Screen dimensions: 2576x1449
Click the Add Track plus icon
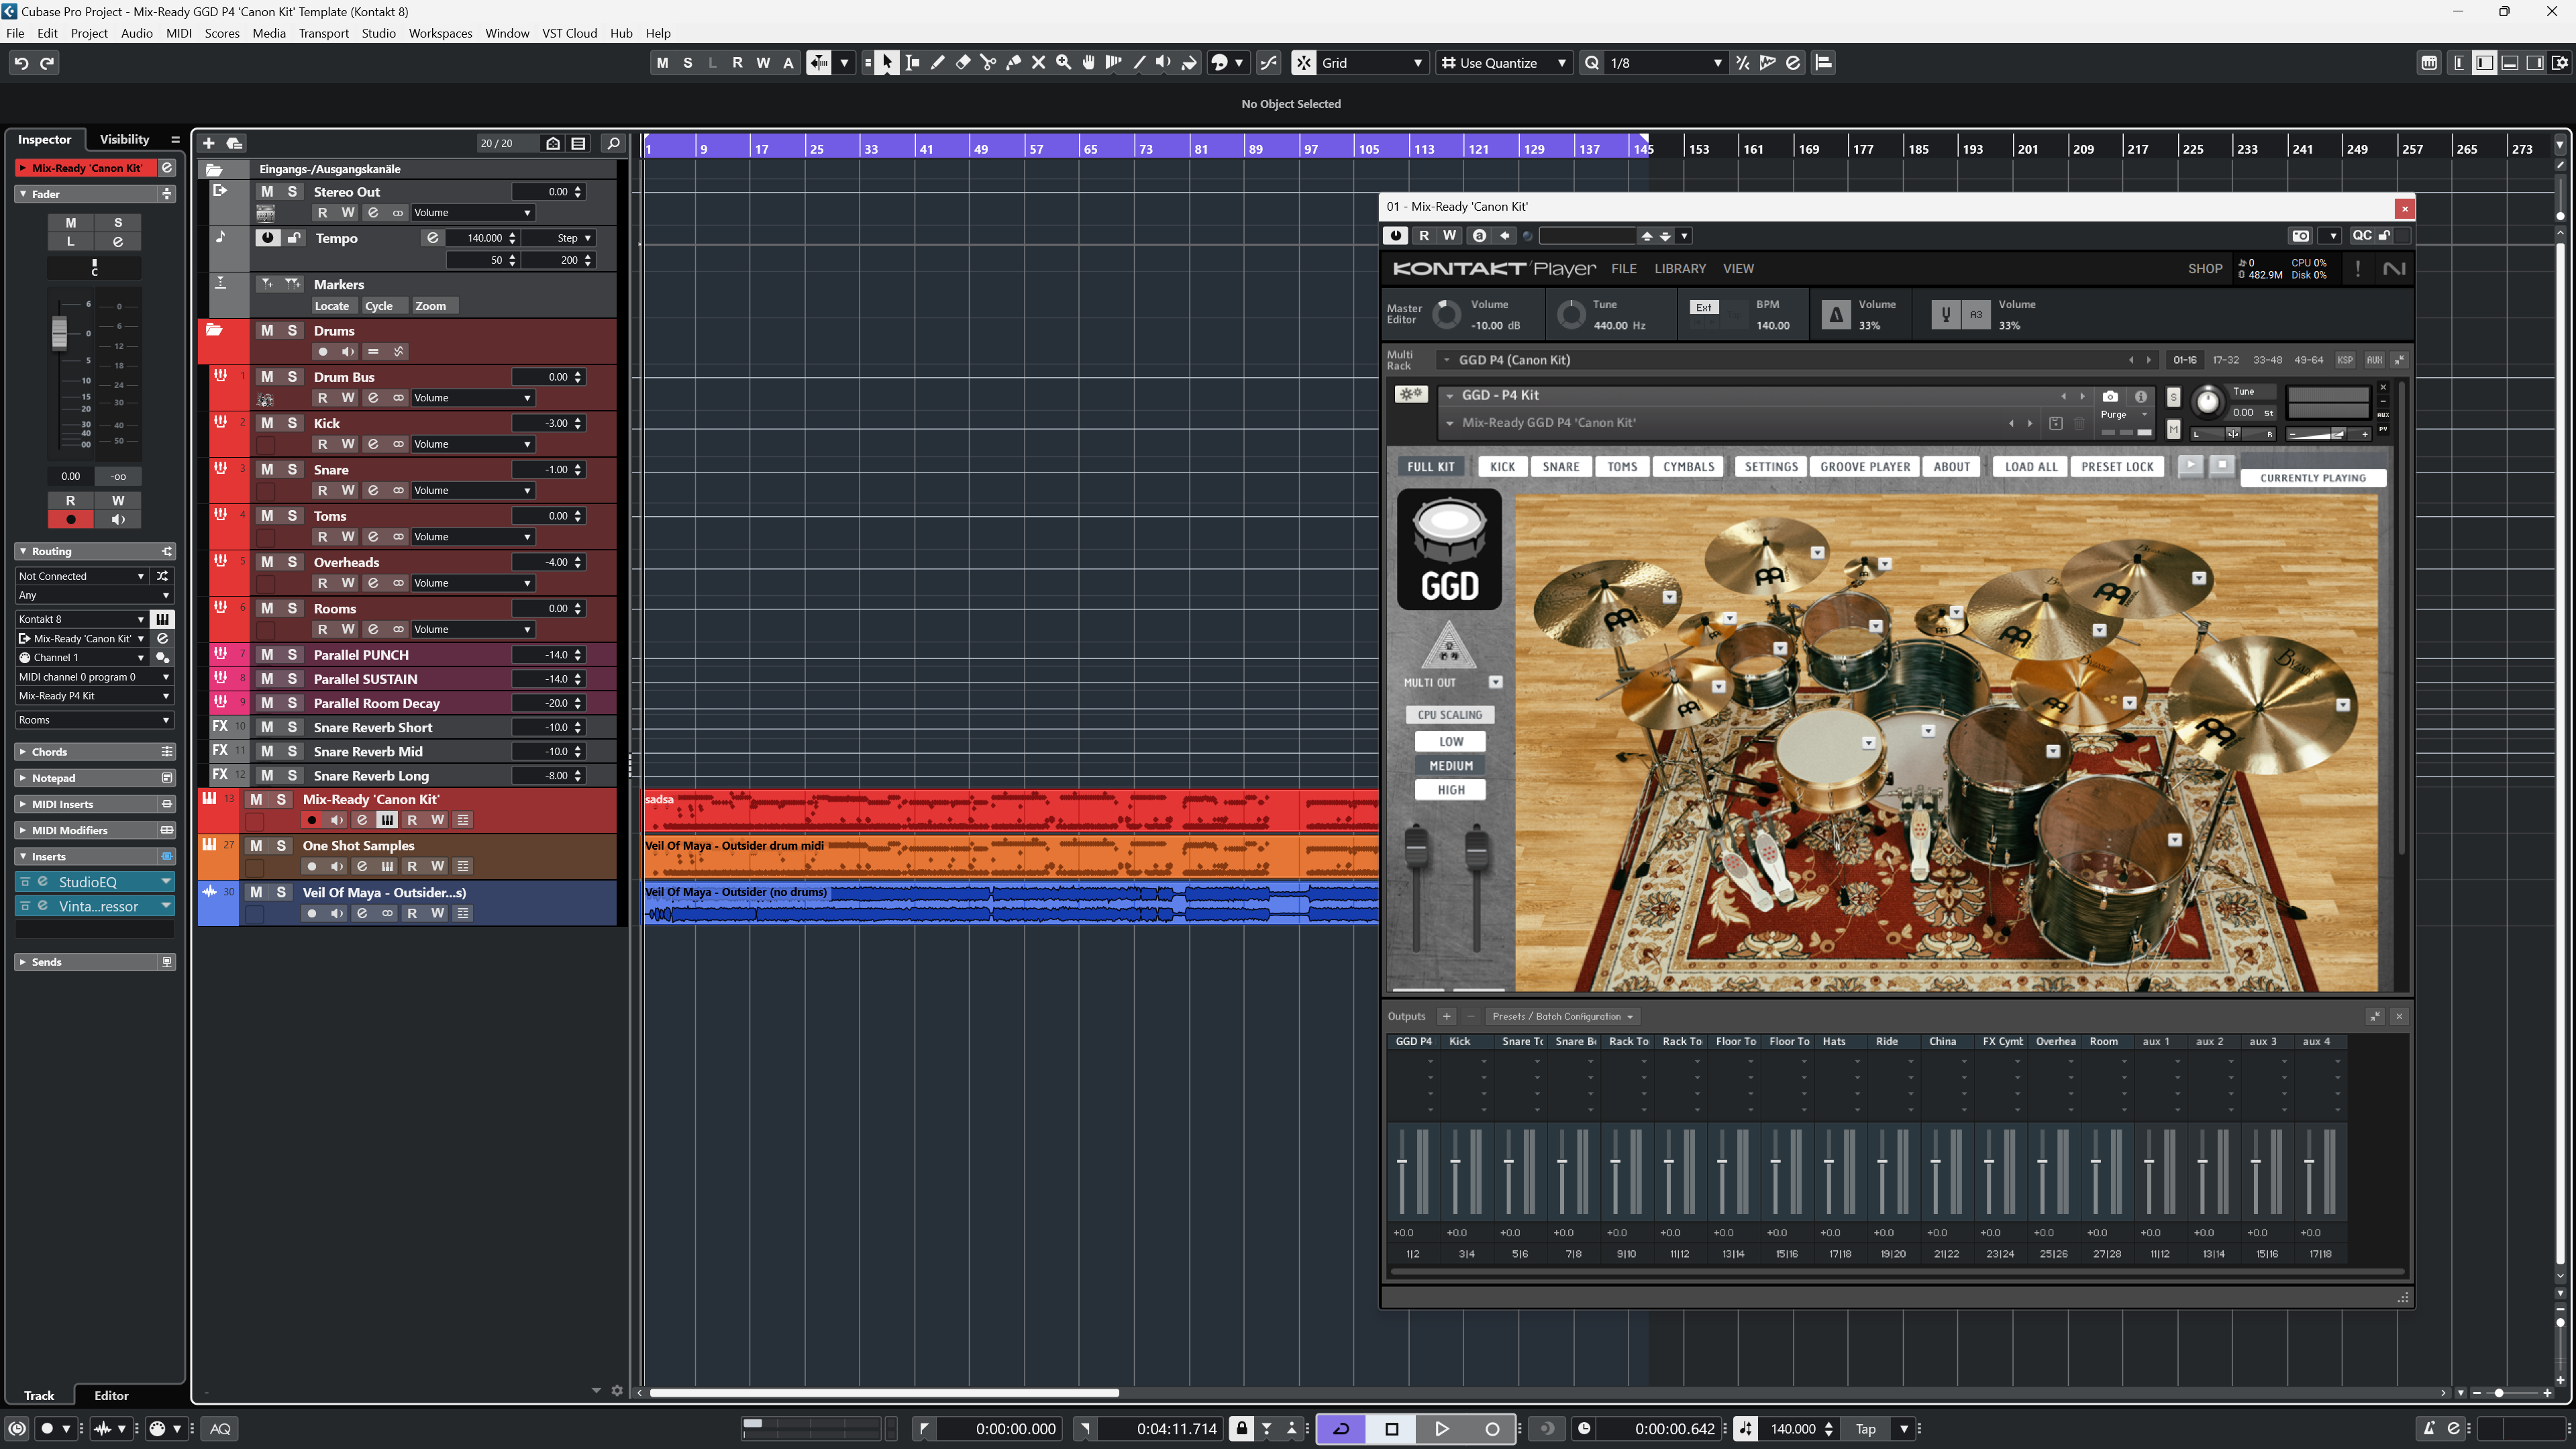click(208, 143)
